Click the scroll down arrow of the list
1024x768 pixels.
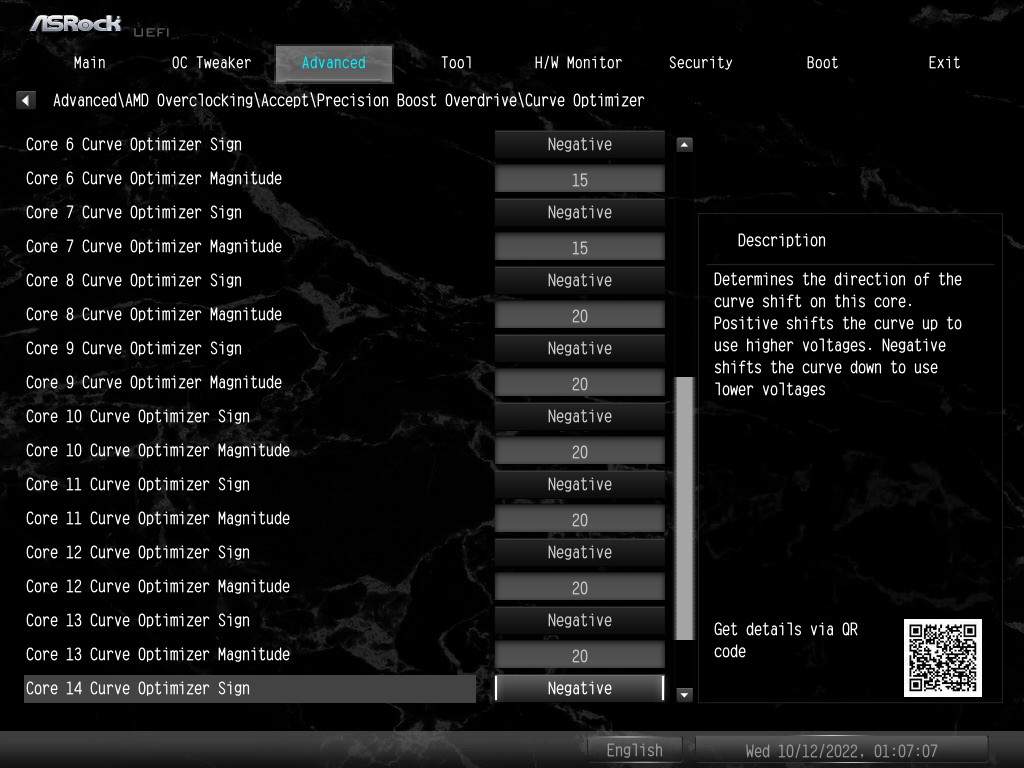coord(684,694)
